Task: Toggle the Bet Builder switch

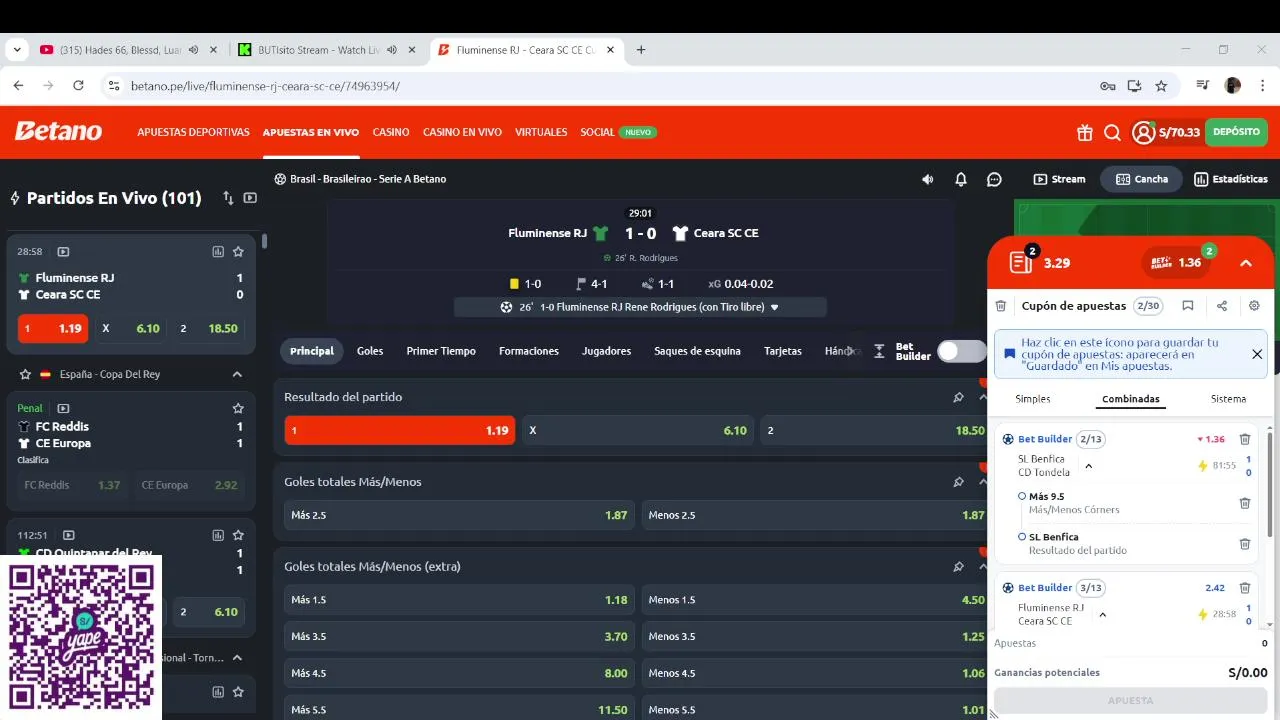Action: [961, 351]
